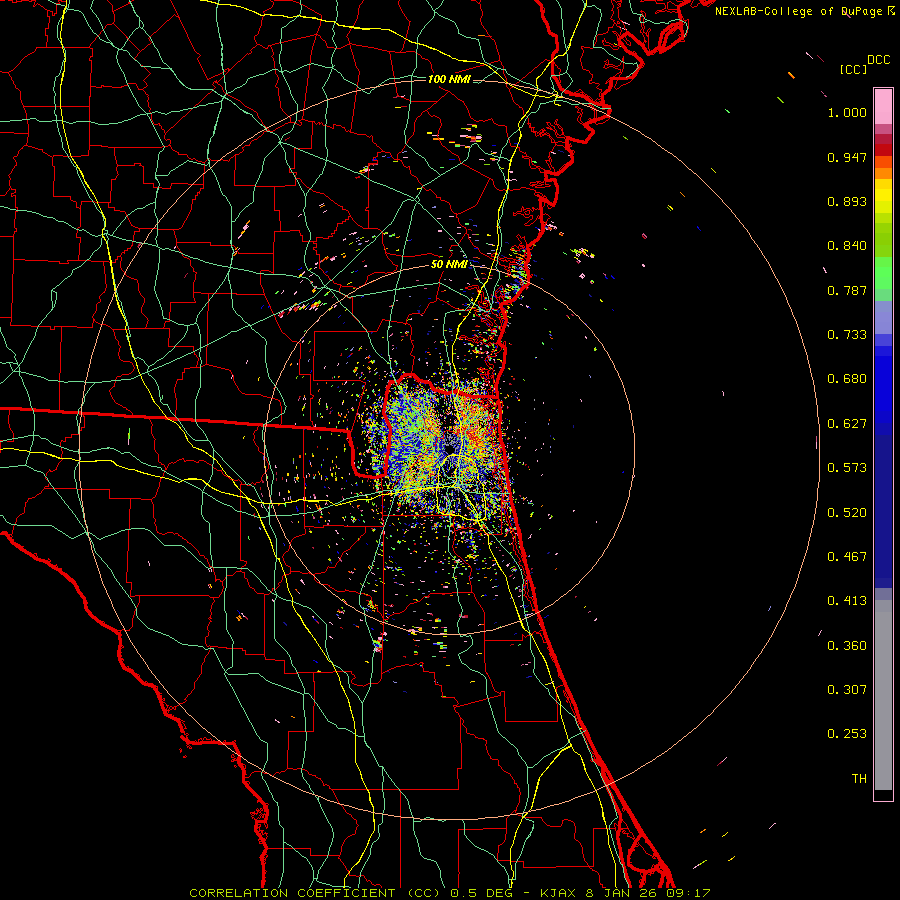This screenshot has width=900, height=900.
Task: Click the 0.733 legend value
Action: point(847,335)
